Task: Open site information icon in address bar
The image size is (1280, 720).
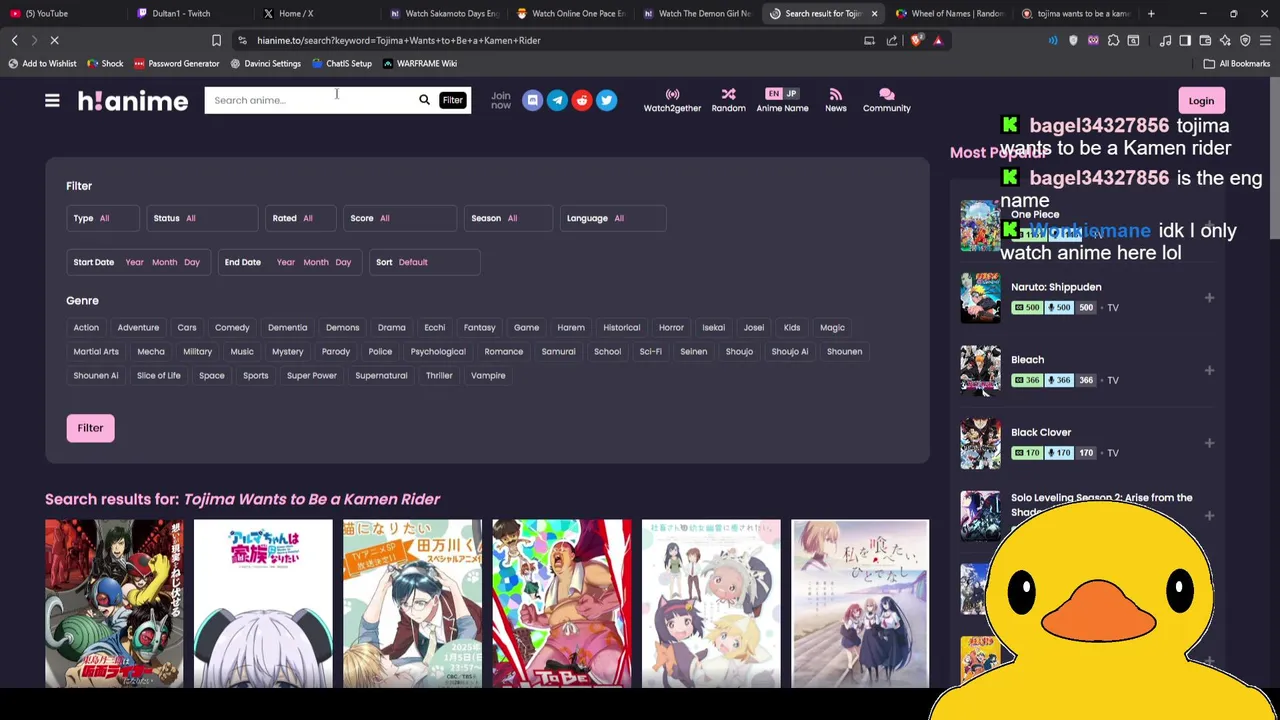Action: click(x=243, y=40)
